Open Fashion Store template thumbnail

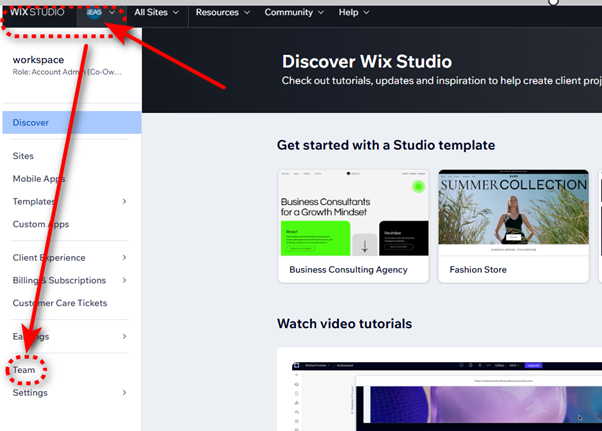pos(513,213)
